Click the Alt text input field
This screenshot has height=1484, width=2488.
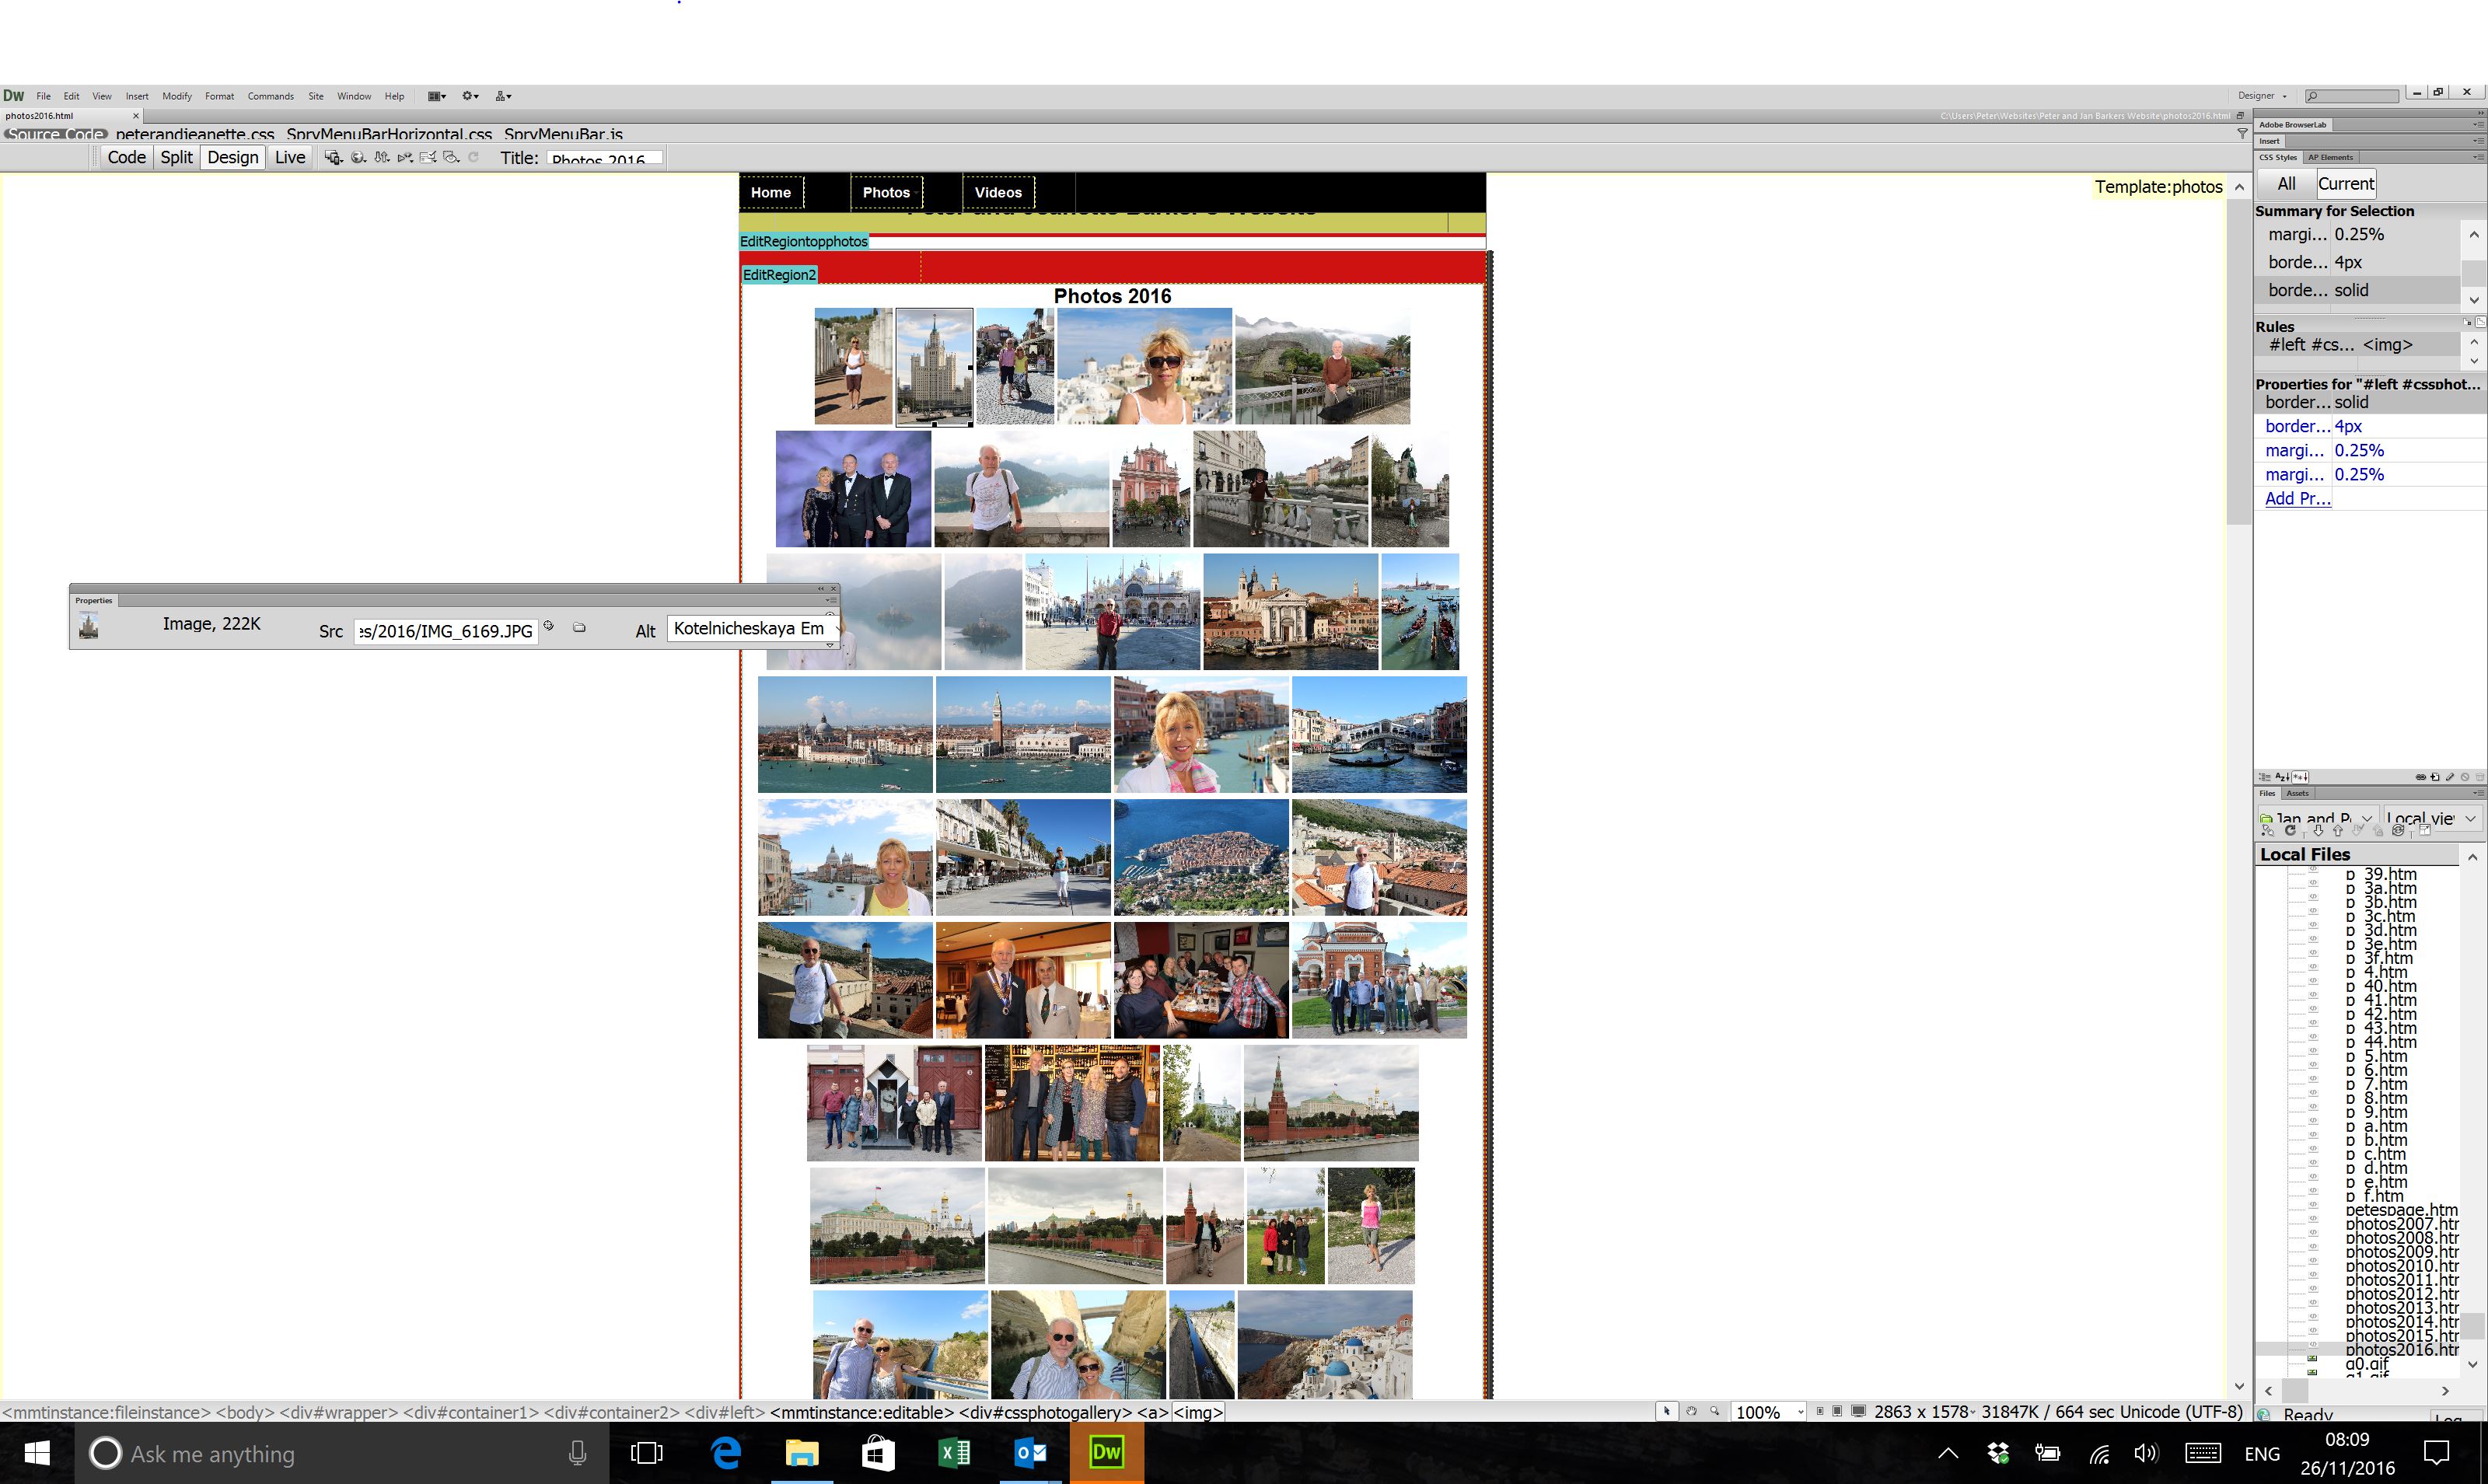pyautogui.click(x=748, y=629)
